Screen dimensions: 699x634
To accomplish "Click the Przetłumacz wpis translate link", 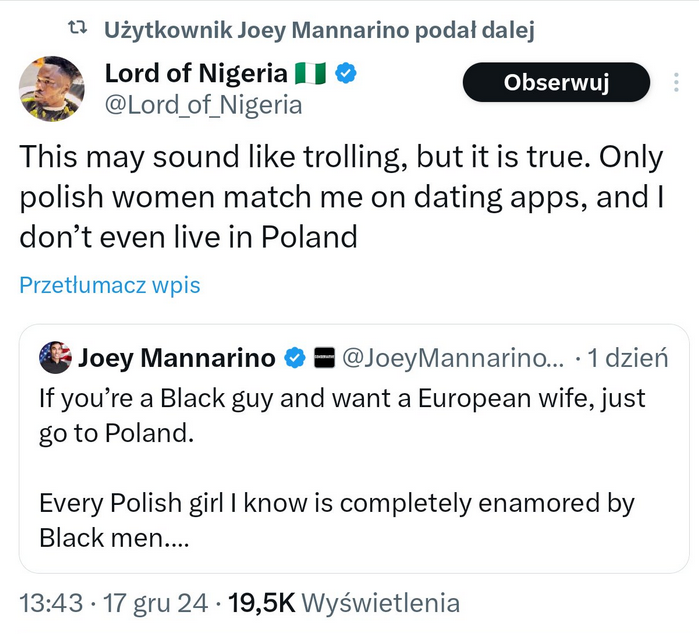I will tap(110, 285).
